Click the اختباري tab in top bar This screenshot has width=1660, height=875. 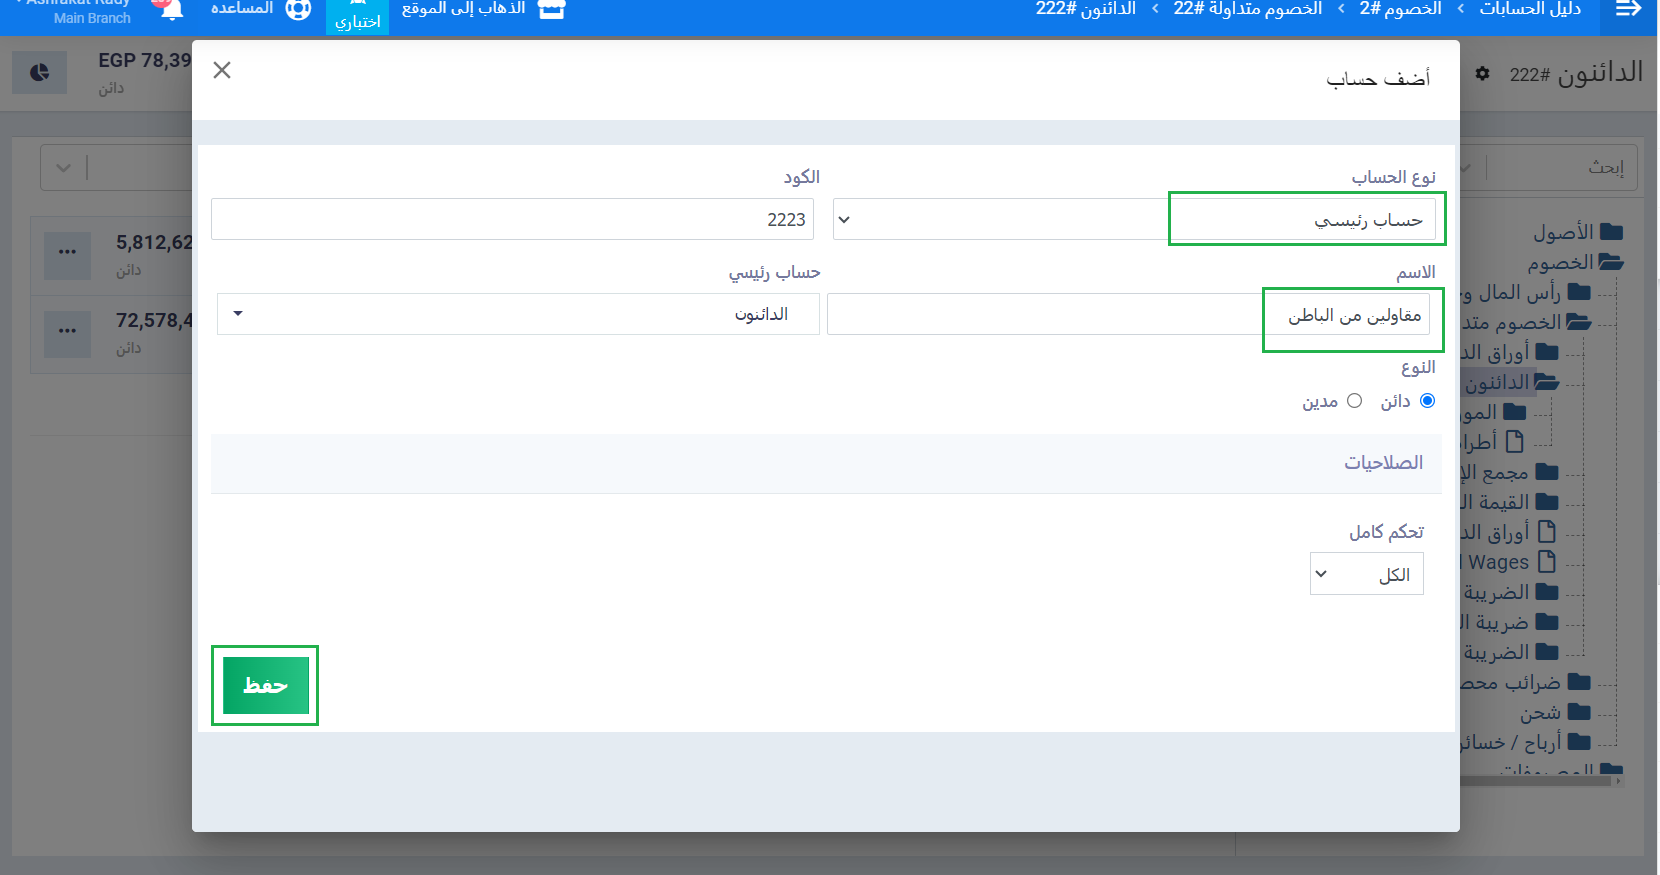[357, 16]
